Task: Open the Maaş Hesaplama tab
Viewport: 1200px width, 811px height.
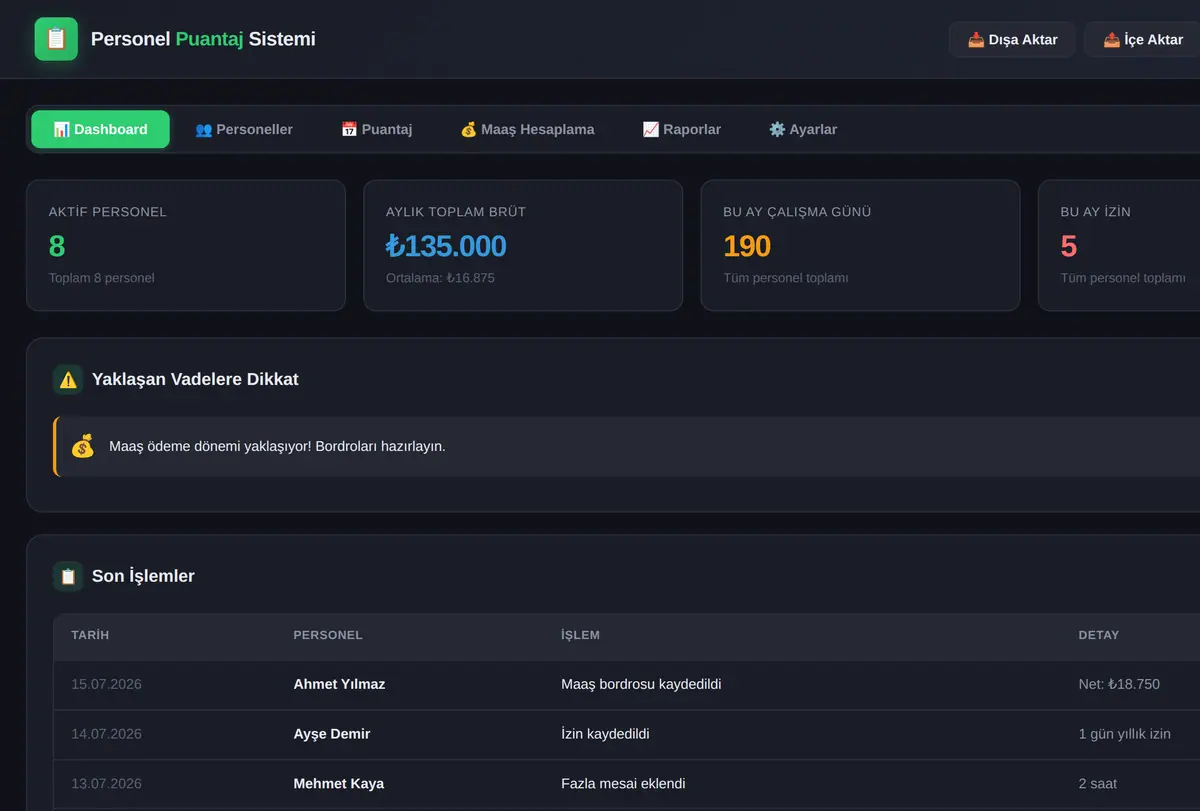Action: (527, 130)
